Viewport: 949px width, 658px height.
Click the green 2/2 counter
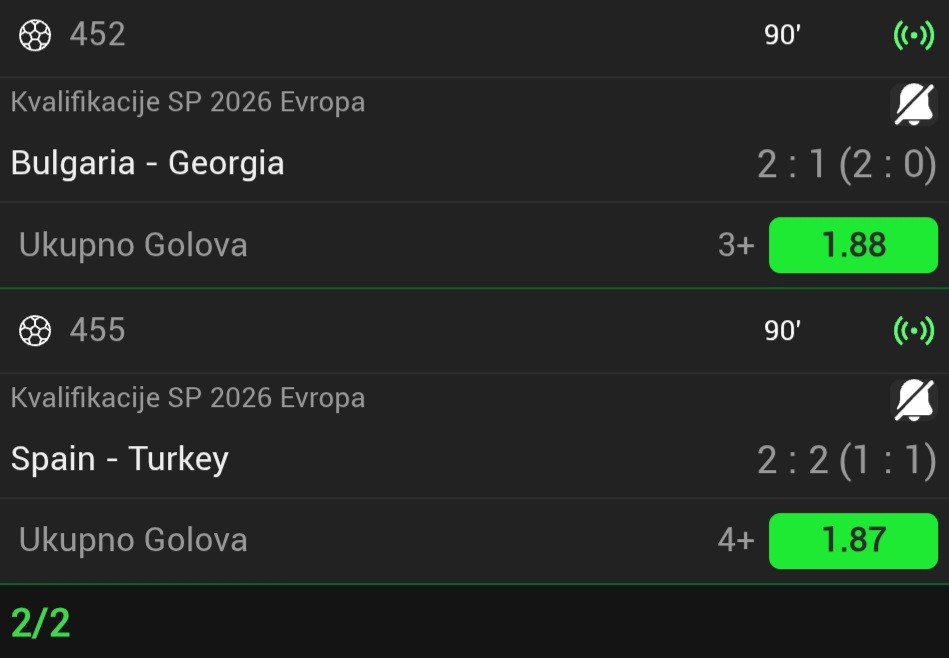[41, 623]
